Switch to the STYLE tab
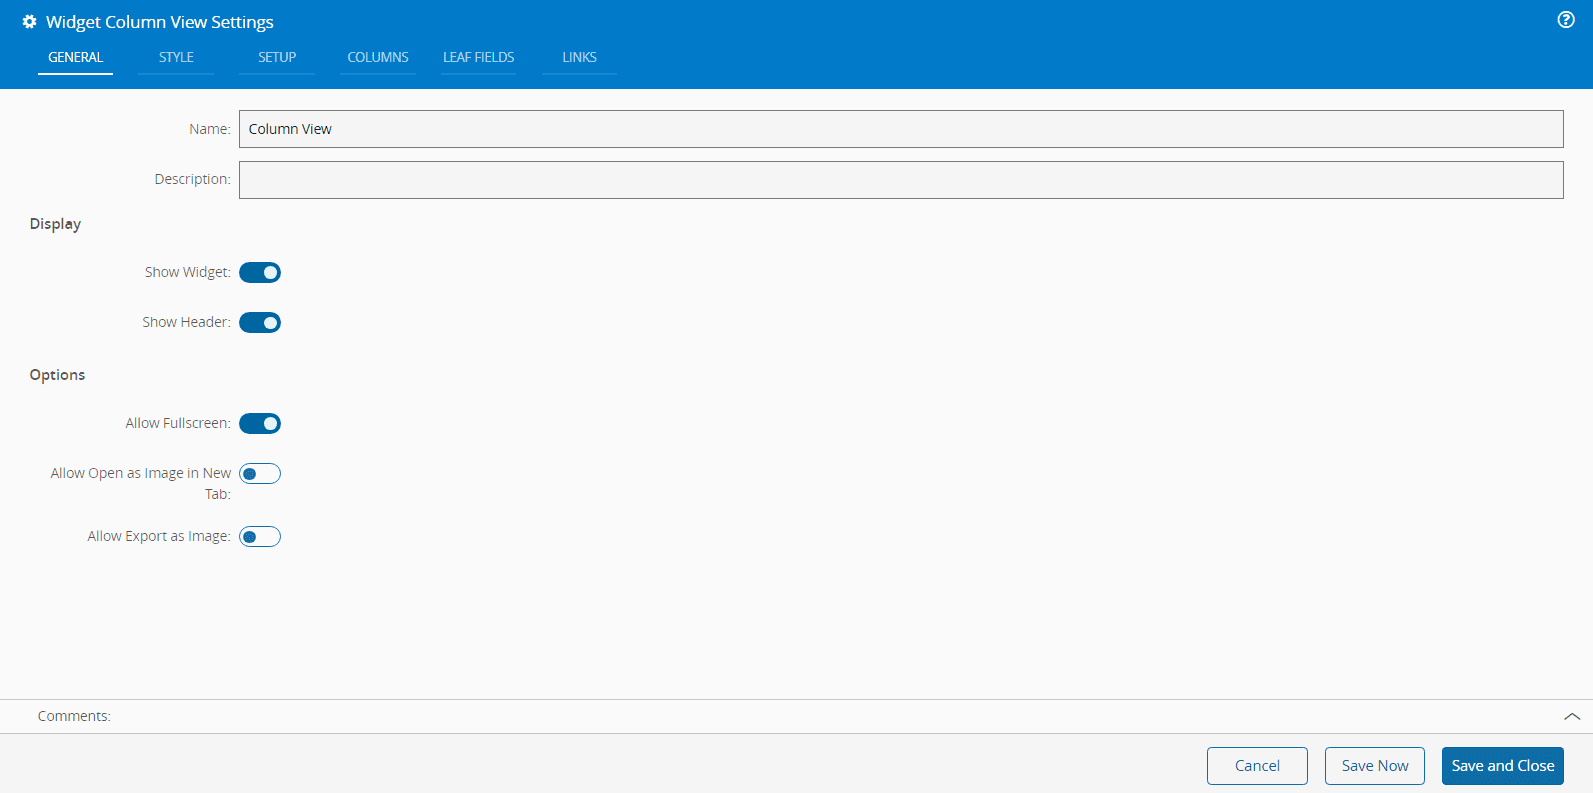The width and height of the screenshot is (1593, 793). point(176,57)
